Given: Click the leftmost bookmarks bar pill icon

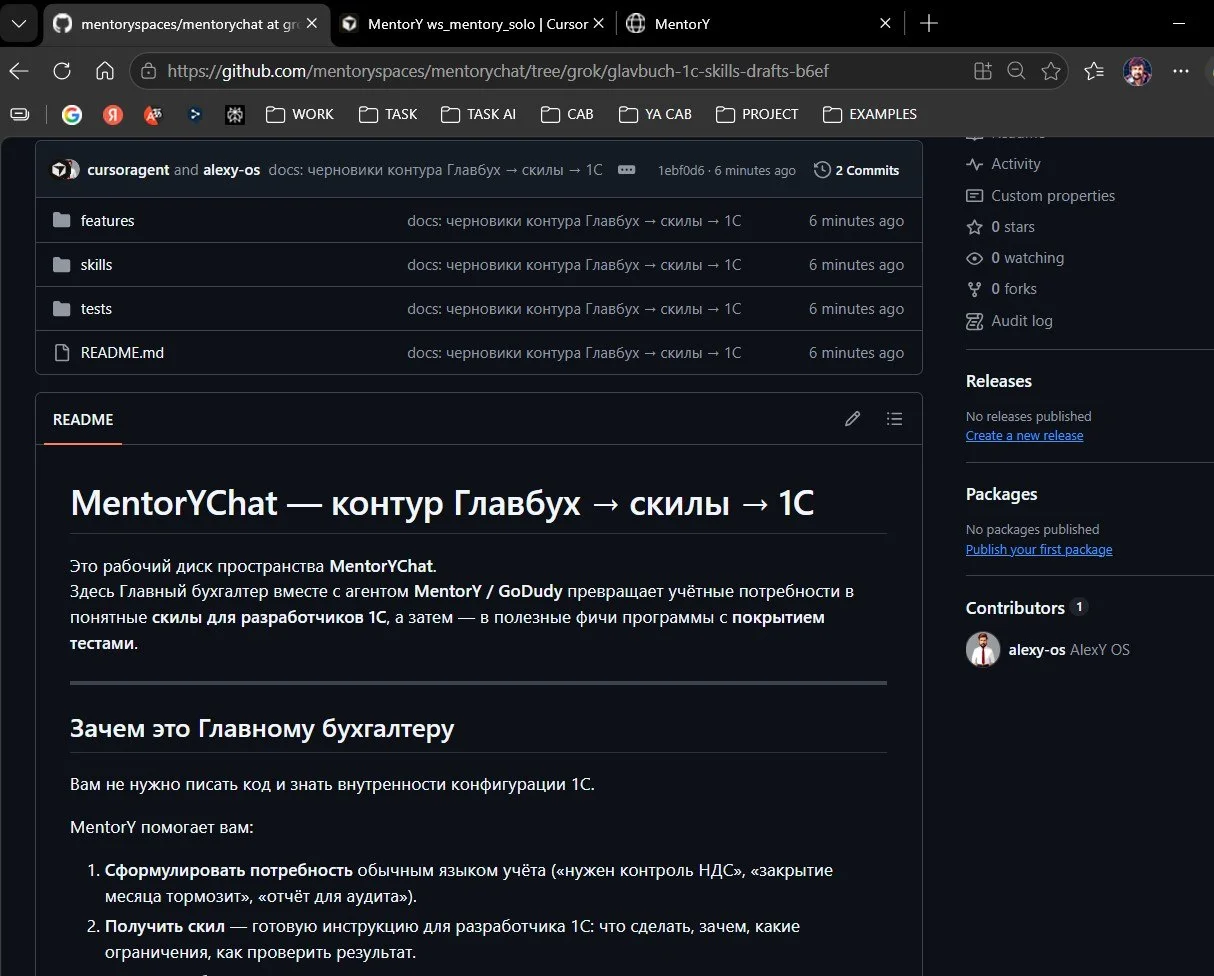Looking at the screenshot, I should click(19, 114).
